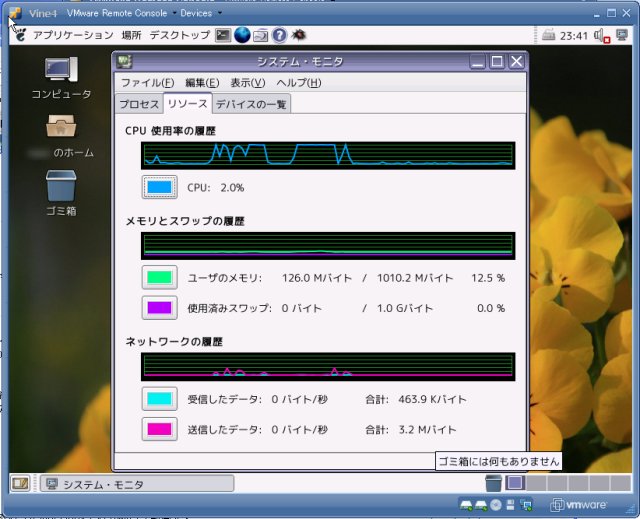Open the アプリケーション menu
640x519 pixels.
point(72,35)
